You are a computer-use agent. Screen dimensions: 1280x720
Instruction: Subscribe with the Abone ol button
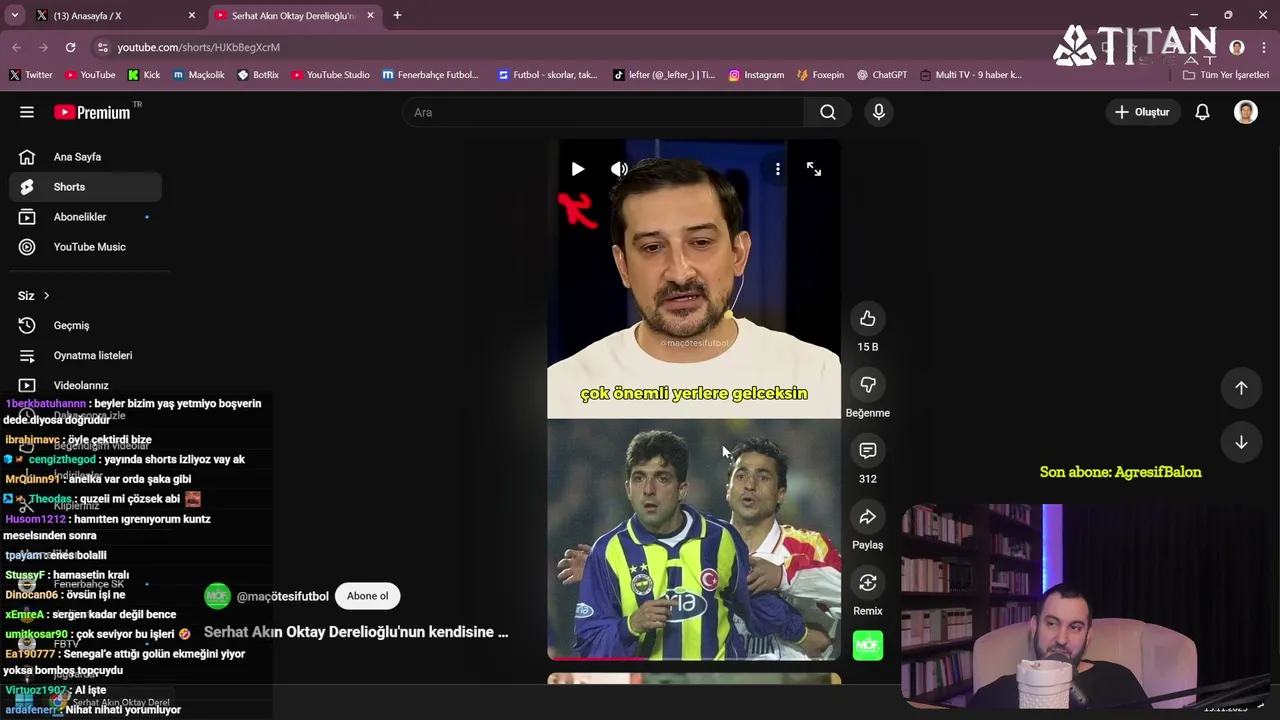pos(367,596)
